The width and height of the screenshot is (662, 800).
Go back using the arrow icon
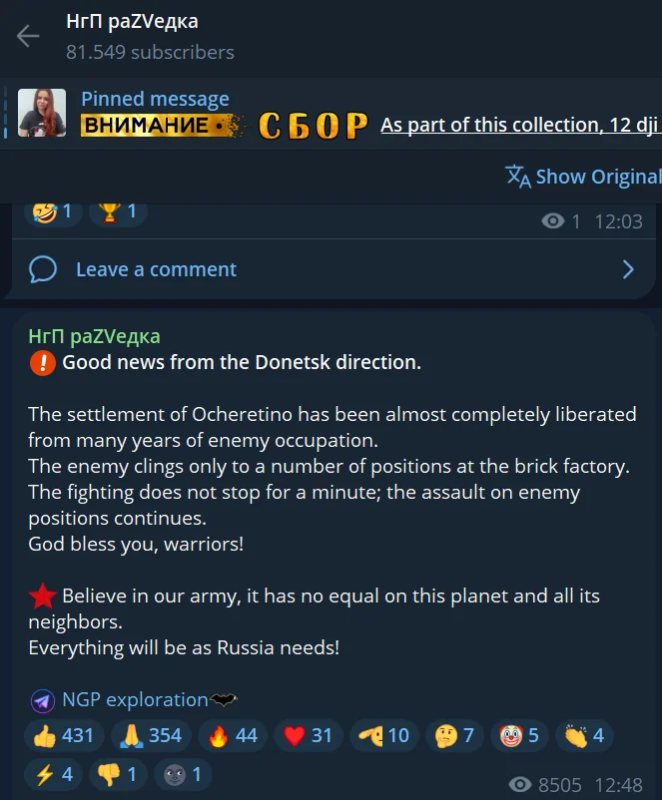click(x=28, y=36)
